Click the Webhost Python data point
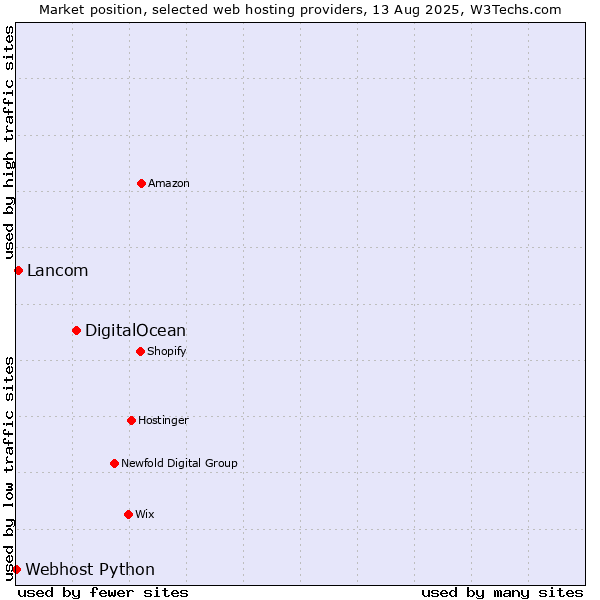The image size is (600, 600). click(16, 569)
